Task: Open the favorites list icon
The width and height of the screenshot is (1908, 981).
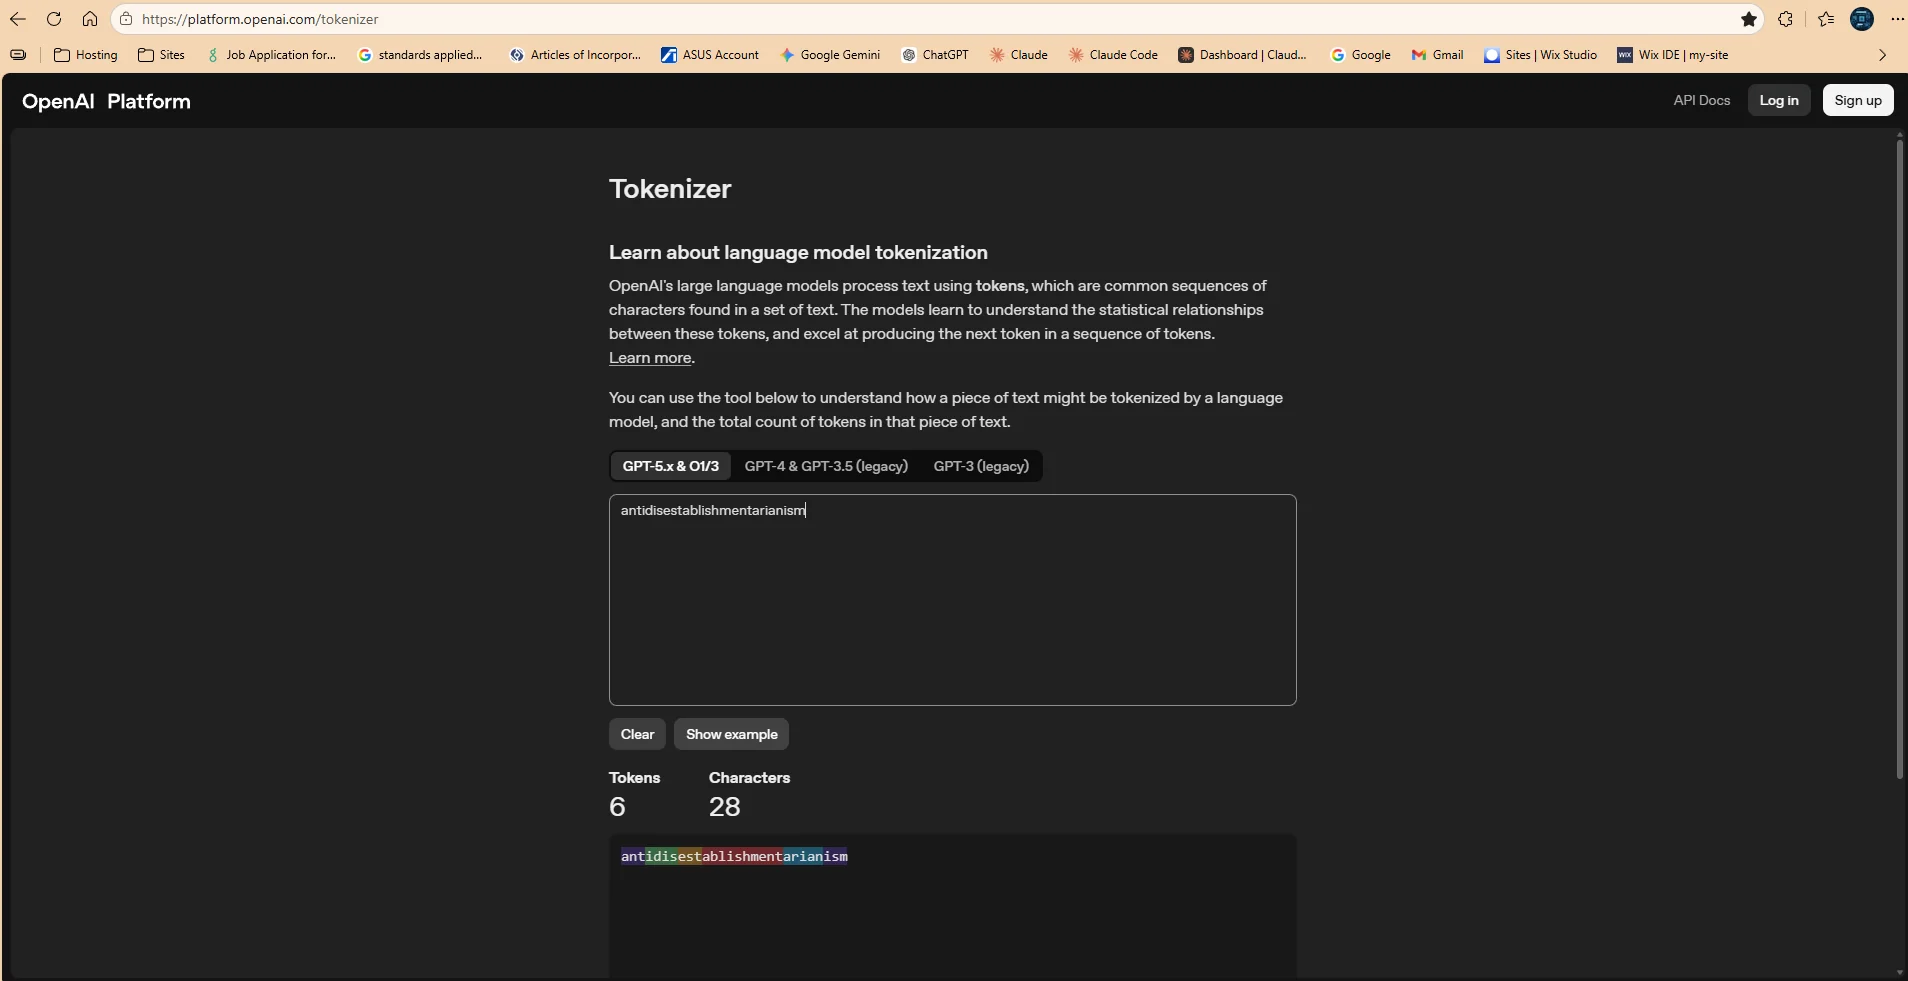Action: [x=1826, y=19]
